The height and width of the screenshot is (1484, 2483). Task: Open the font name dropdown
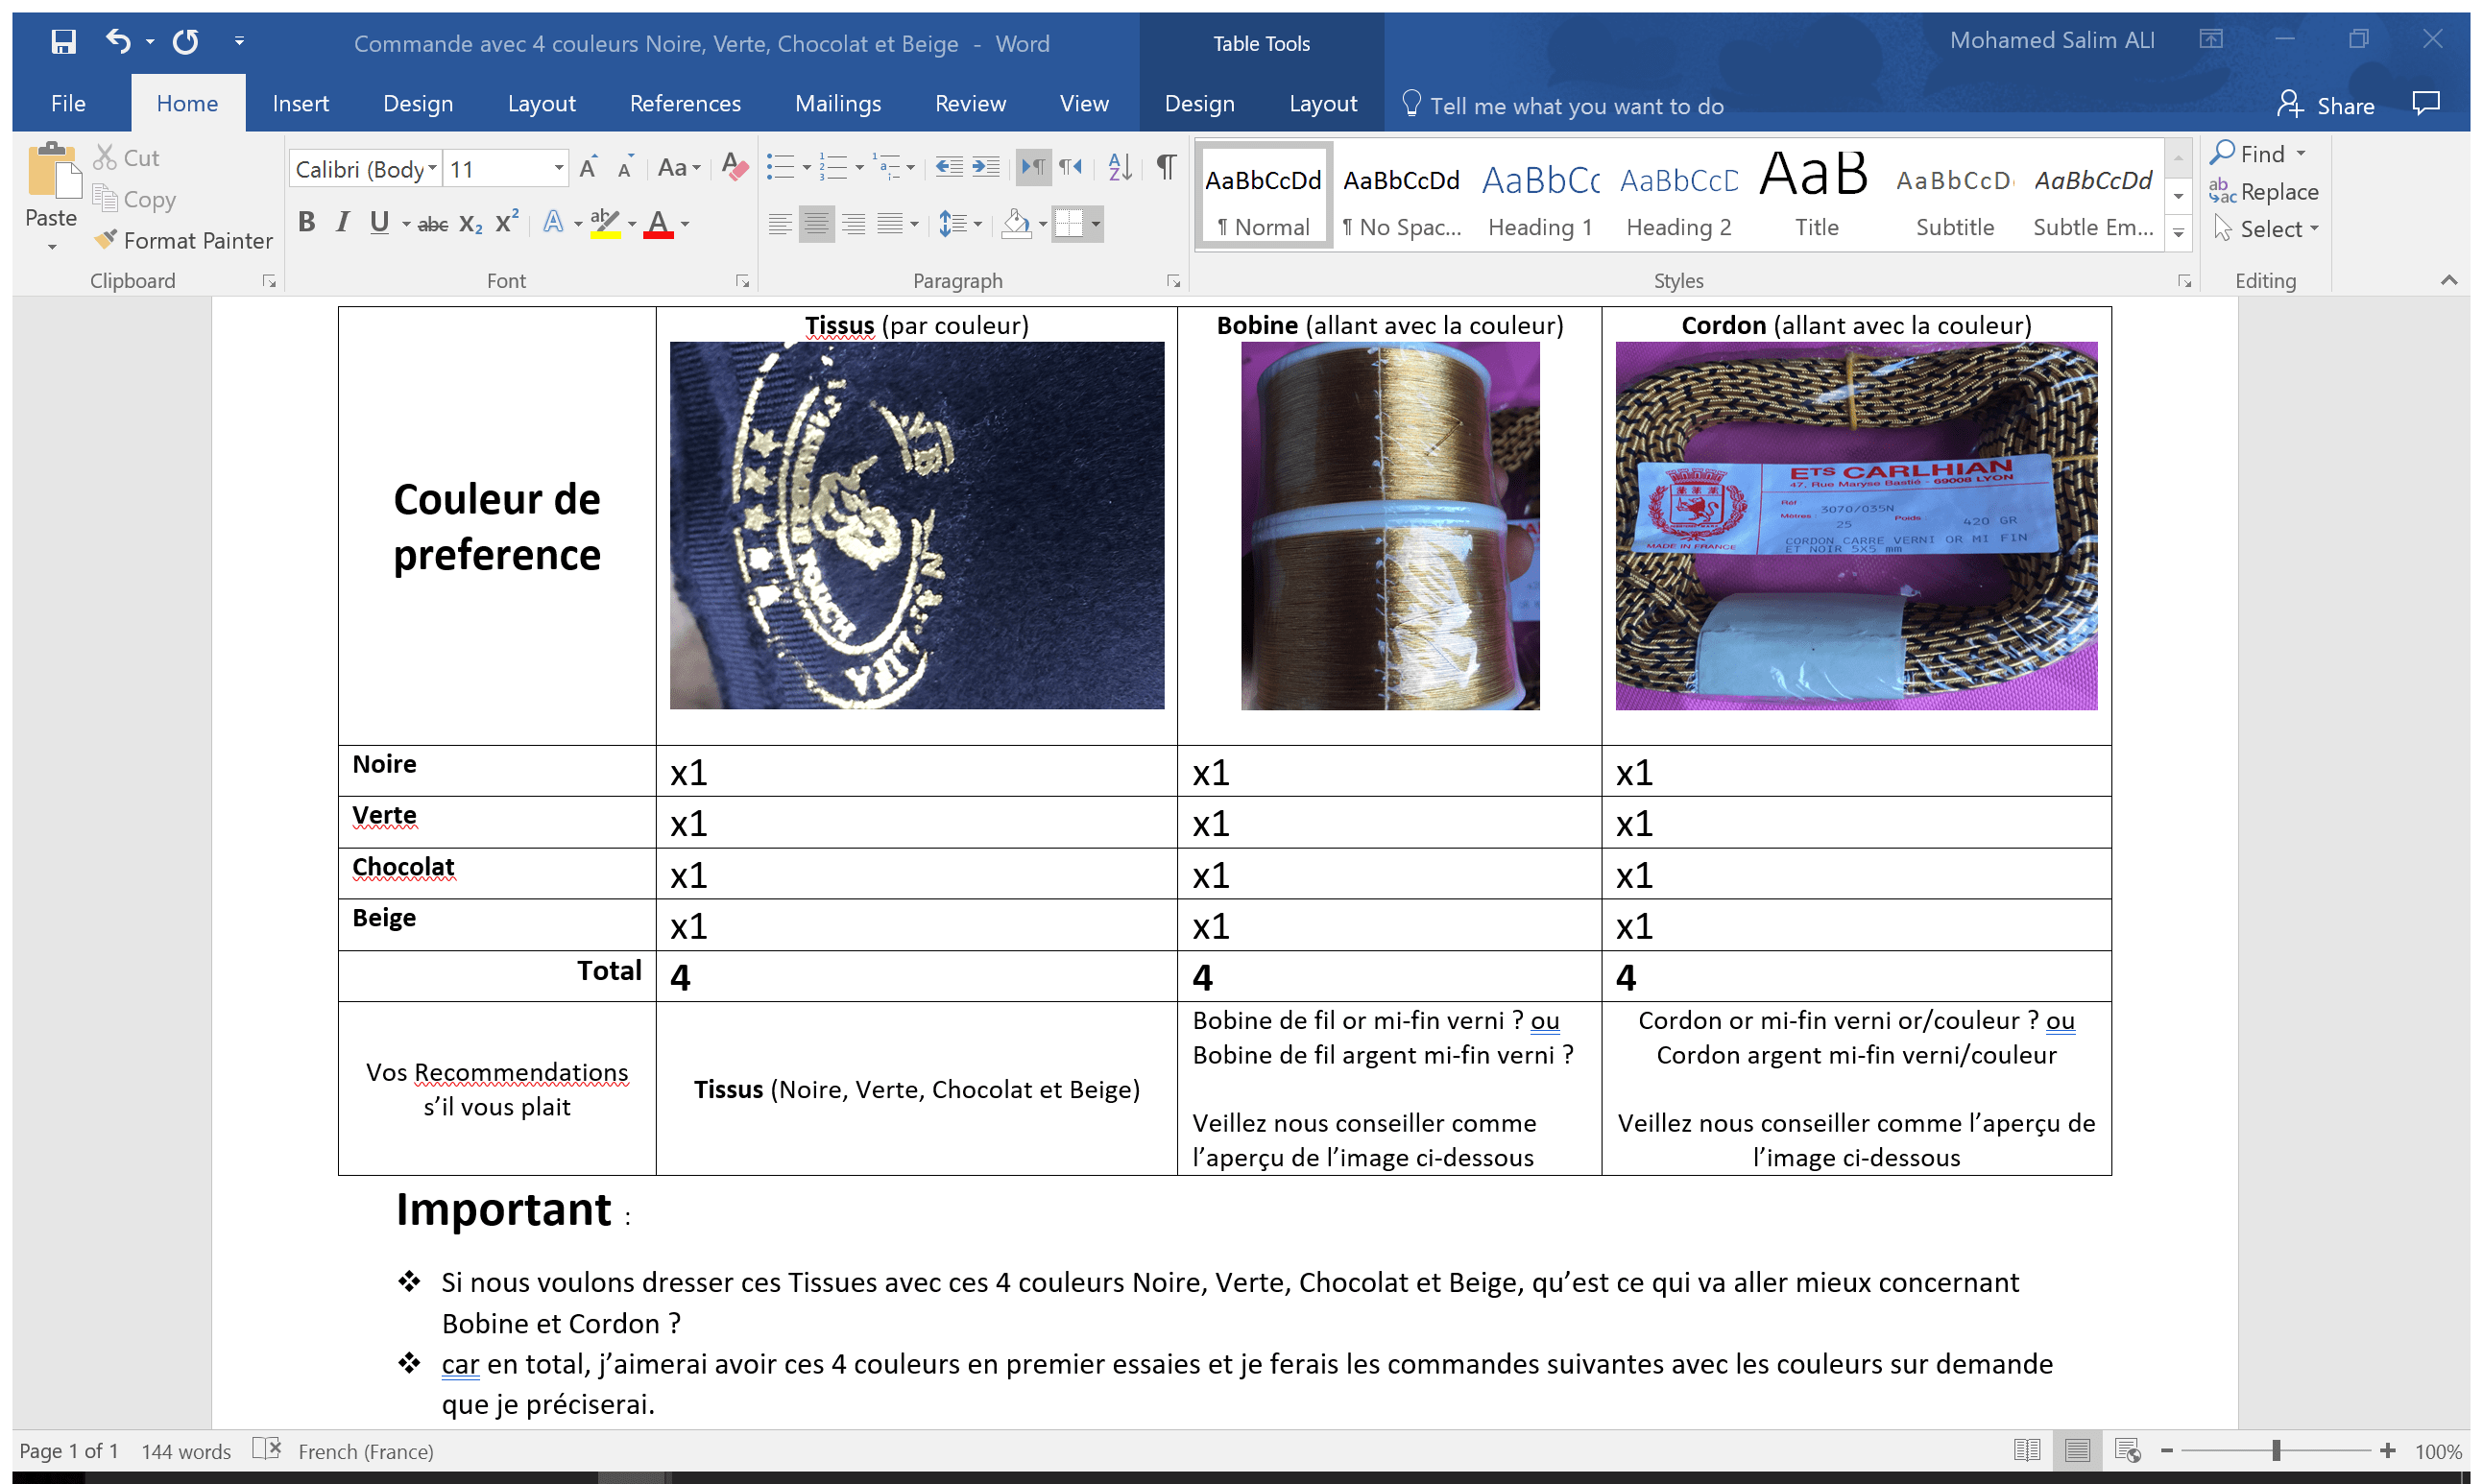tap(432, 169)
